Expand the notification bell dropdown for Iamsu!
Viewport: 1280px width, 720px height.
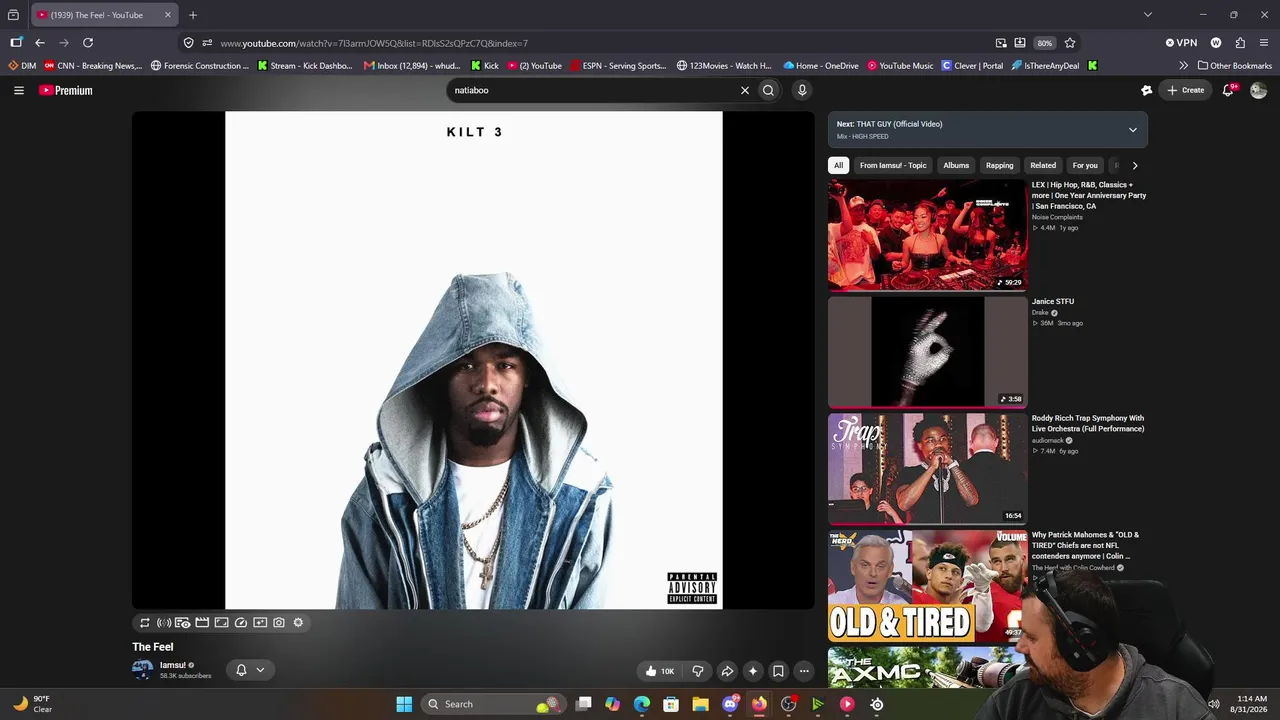coord(250,670)
